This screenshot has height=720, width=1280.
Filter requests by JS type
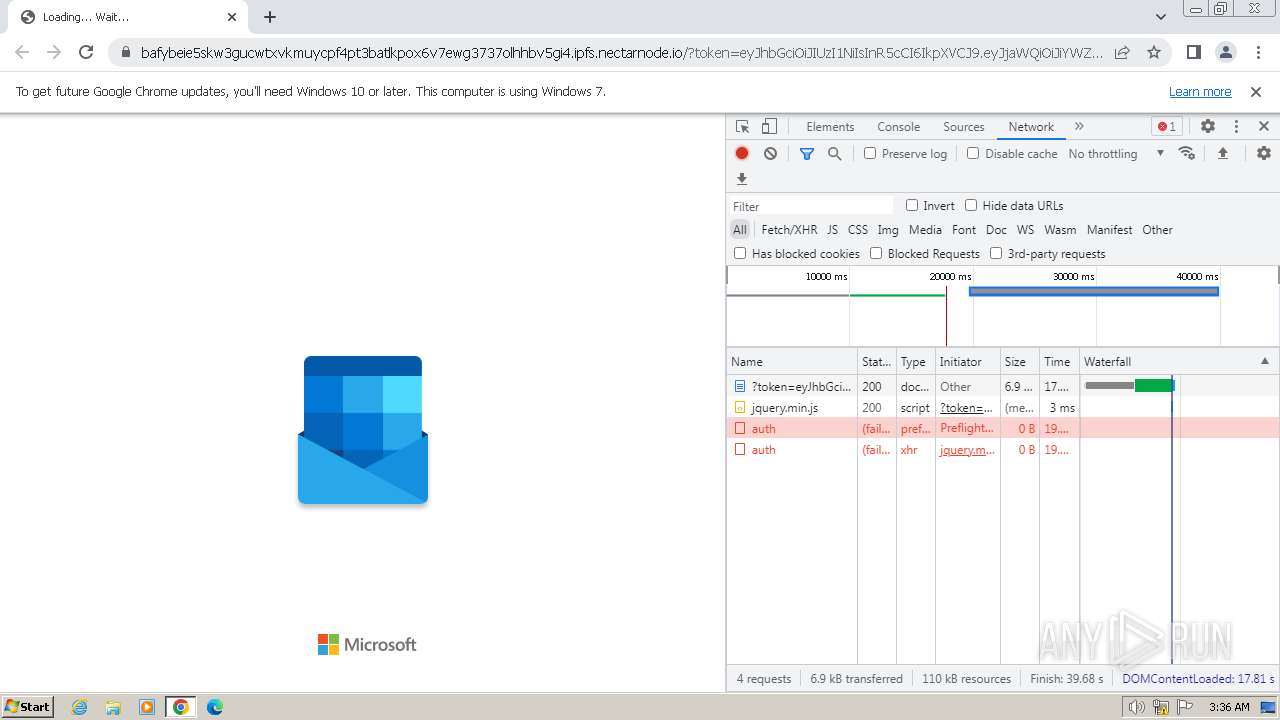pyautogui.click(x=833, y=230)
